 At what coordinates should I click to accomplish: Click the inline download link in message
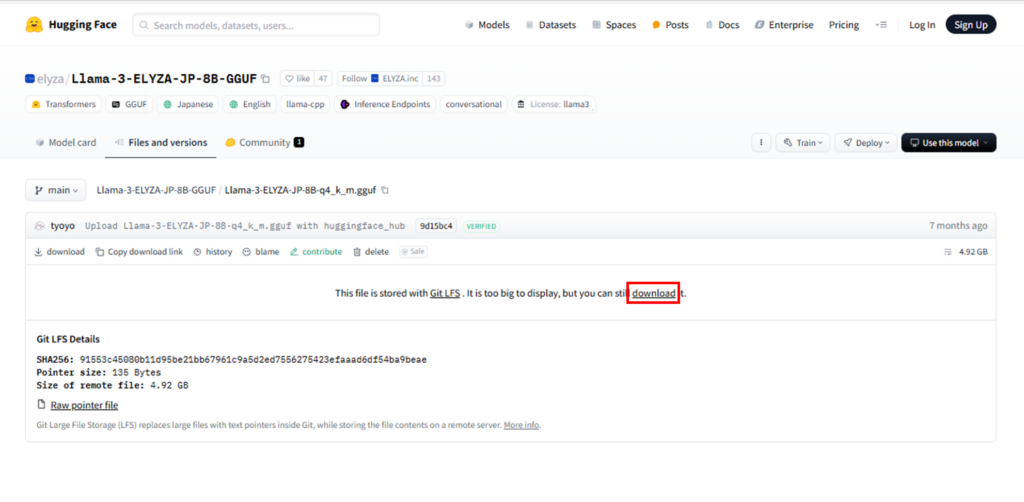pos(654,294)
